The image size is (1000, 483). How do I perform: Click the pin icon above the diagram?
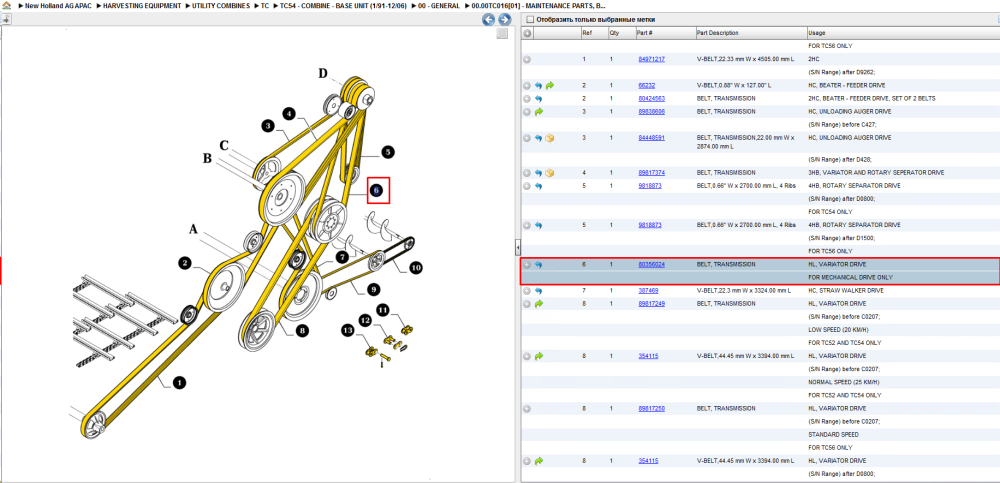pyautogui.click(x=6, y=20)
